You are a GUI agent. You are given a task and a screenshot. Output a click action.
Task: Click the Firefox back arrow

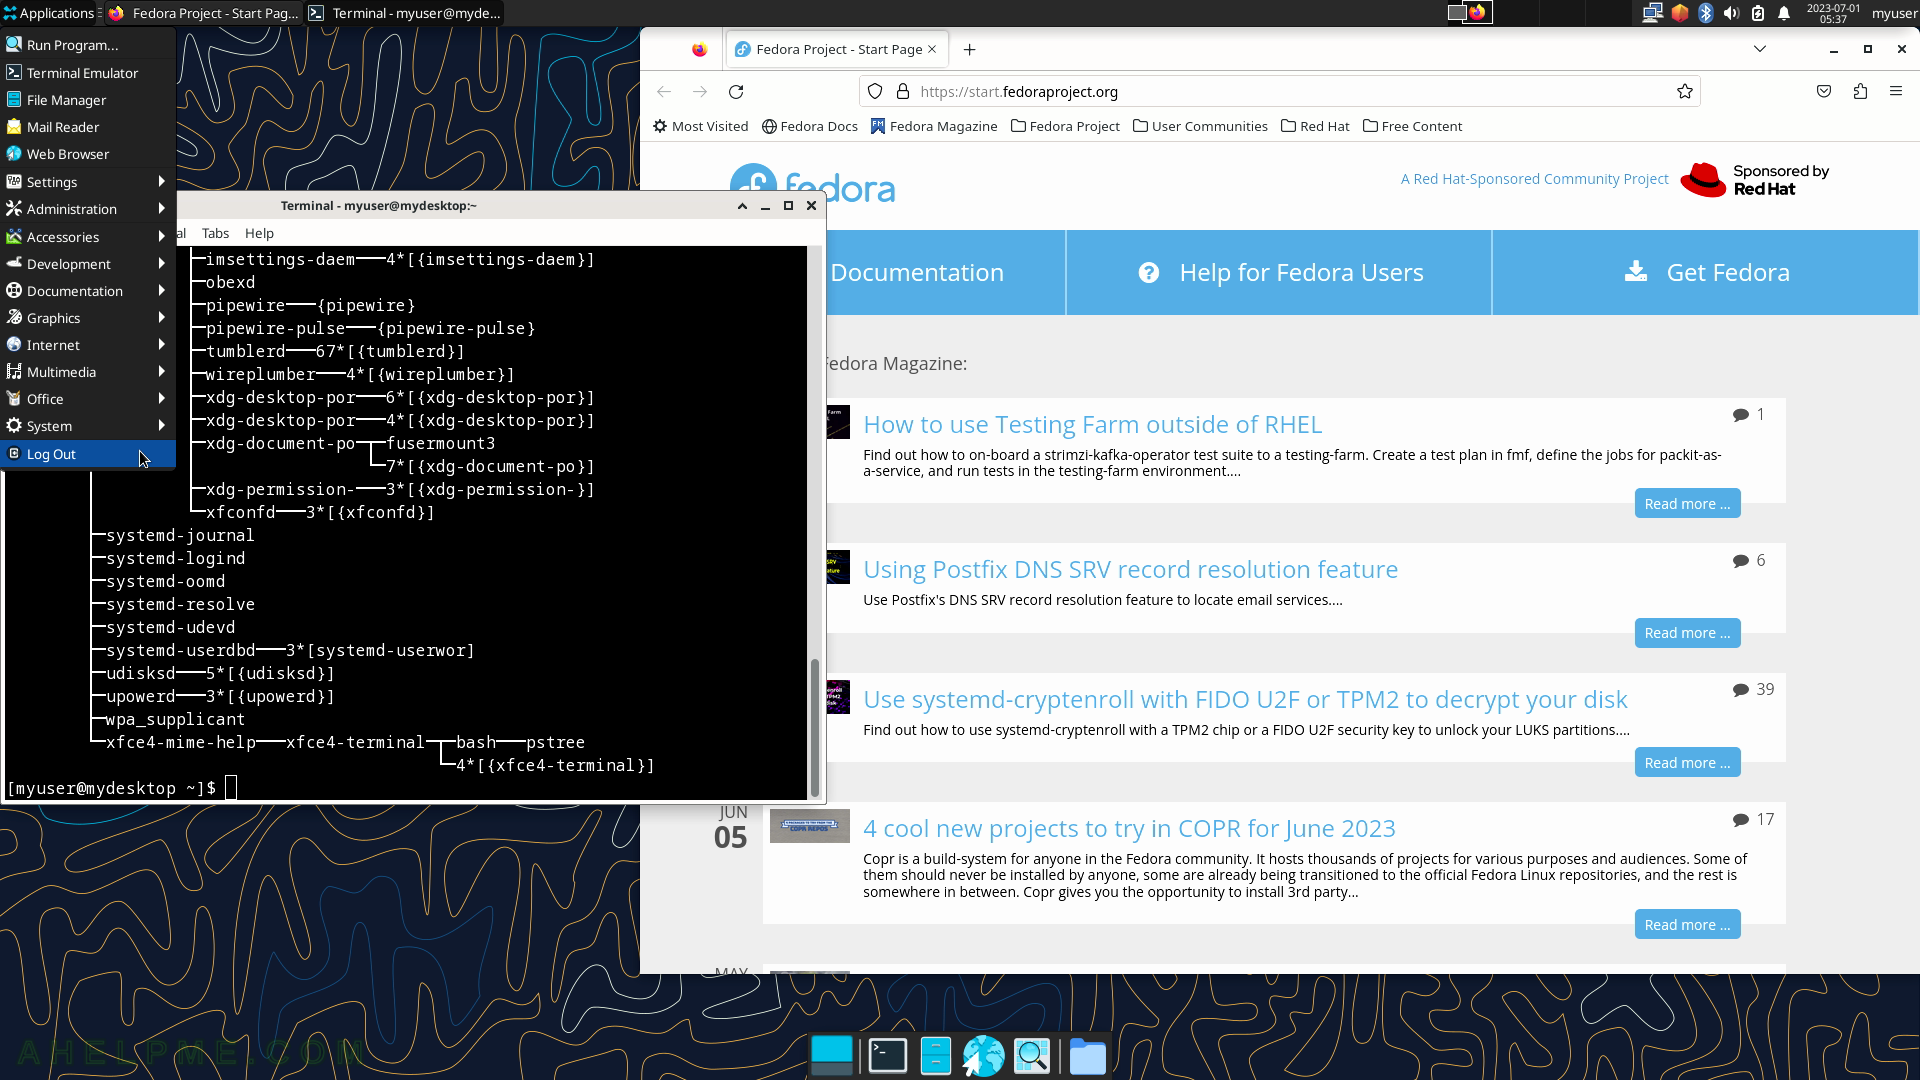664,92
